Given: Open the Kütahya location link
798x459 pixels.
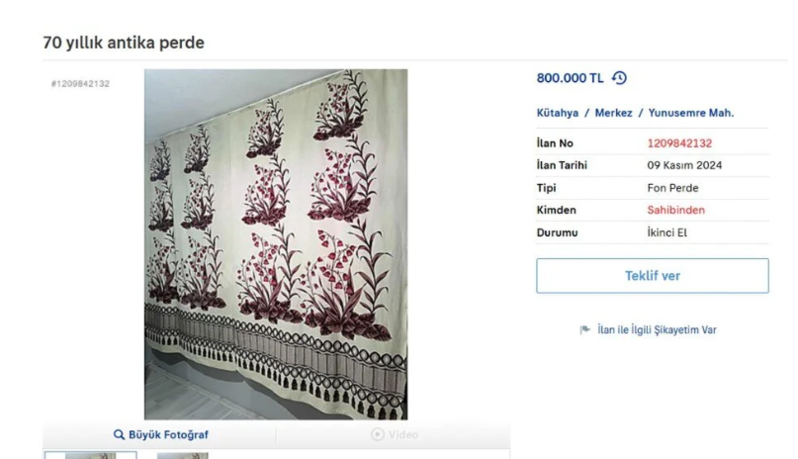Looking at the screenshot, I should [557, 113].
